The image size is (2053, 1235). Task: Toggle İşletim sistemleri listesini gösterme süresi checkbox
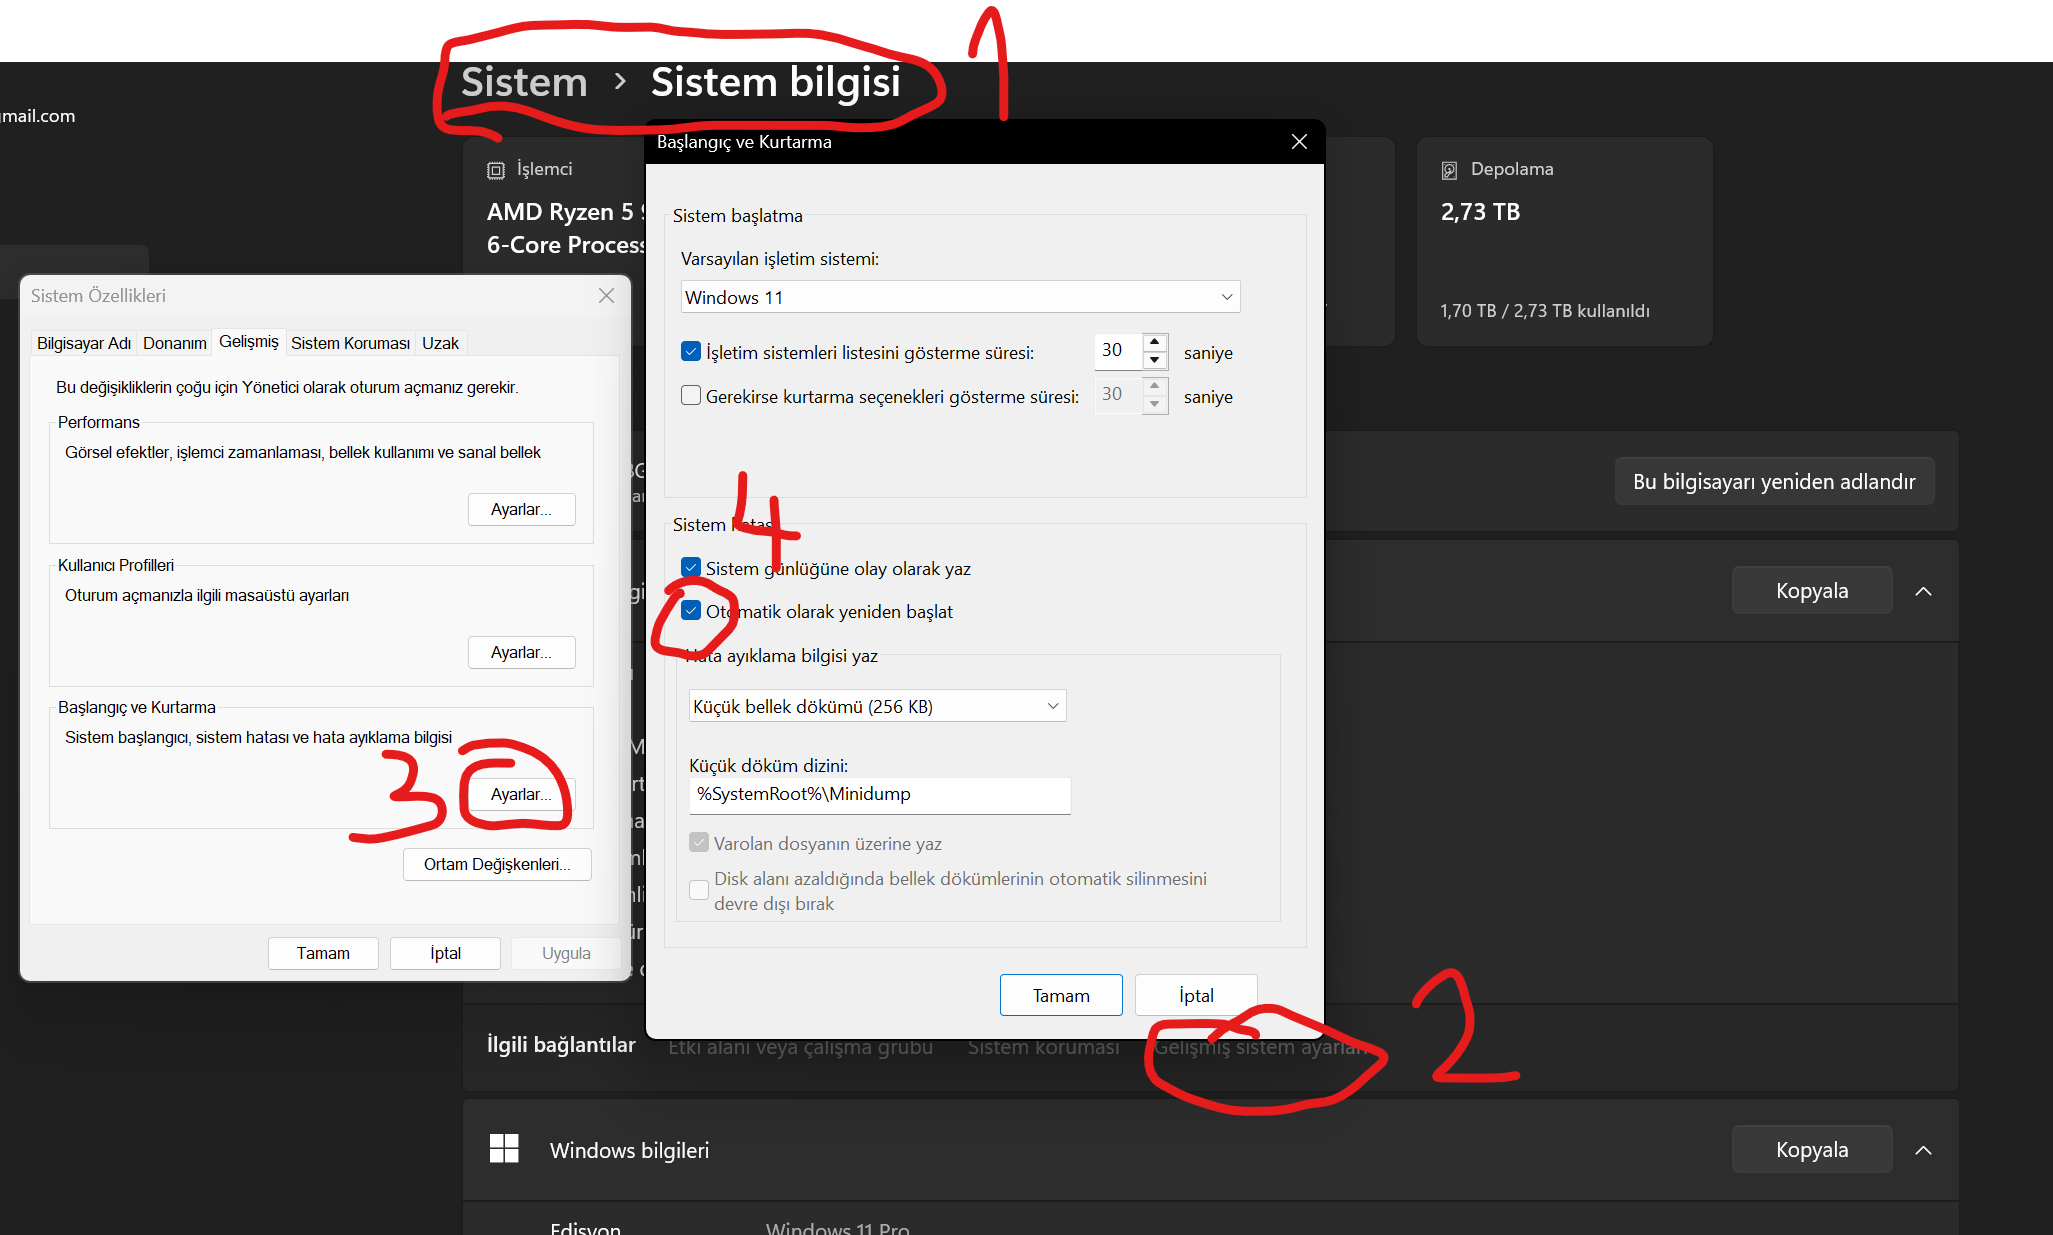[x=691, y=352]
